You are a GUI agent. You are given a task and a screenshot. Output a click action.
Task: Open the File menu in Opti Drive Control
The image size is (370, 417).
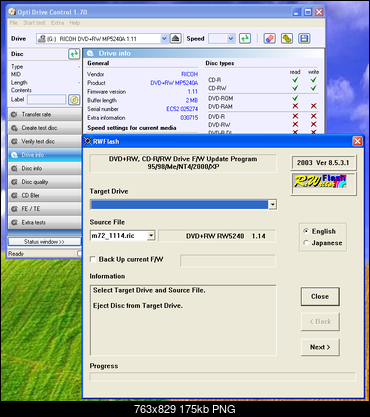[14, 23]
